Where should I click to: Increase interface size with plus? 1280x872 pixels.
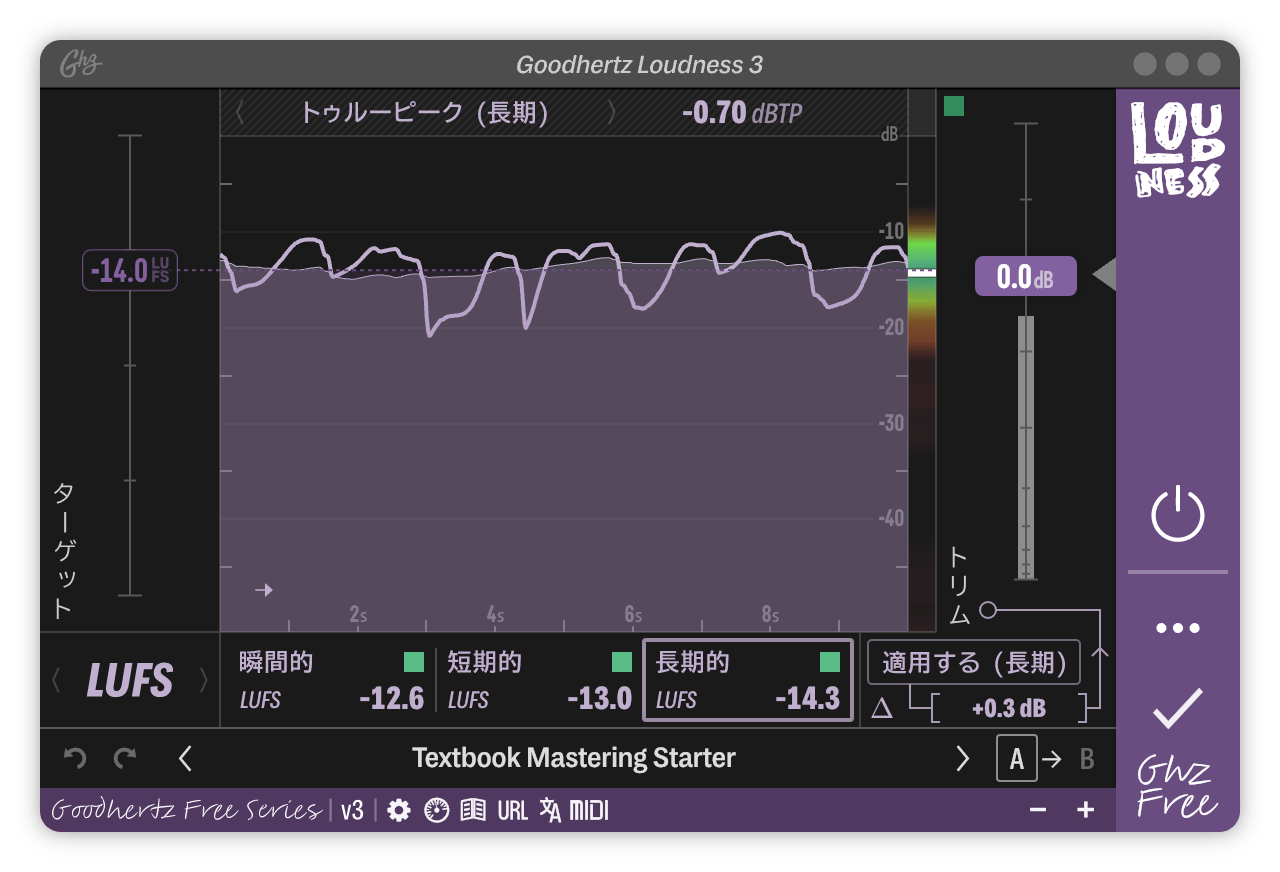(x=1086, y=810)
